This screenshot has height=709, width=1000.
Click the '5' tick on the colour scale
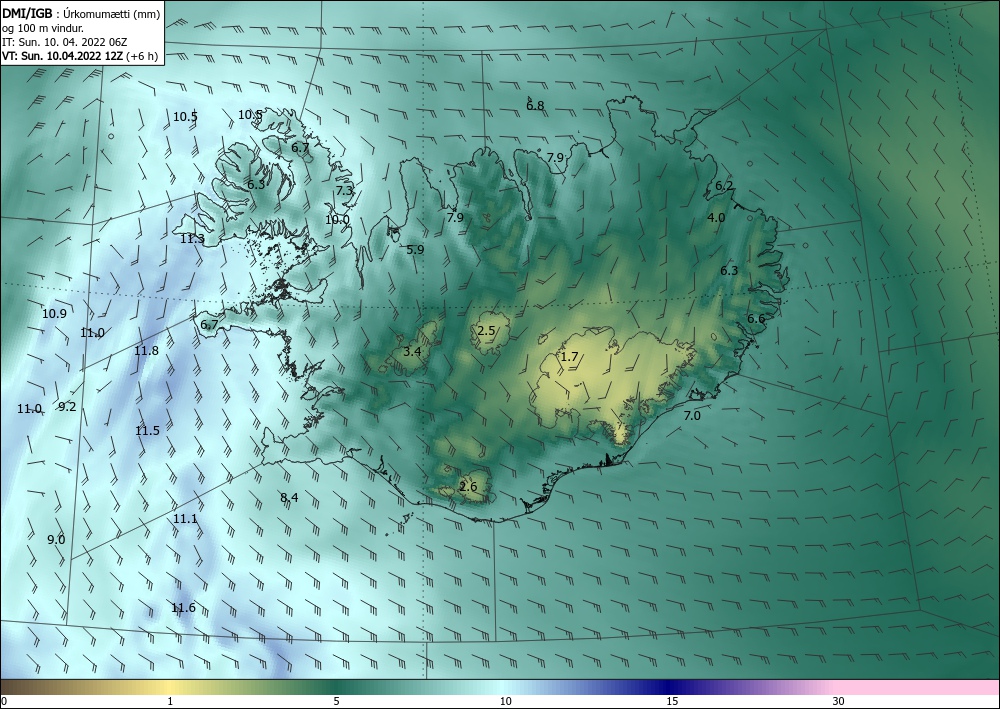[336, 701]
